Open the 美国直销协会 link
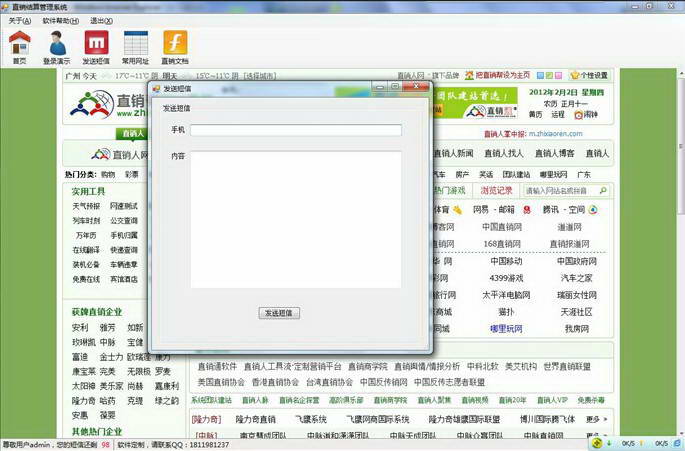Image resolution: width=685 pixels, height=451 pixels. pos(221,382)
